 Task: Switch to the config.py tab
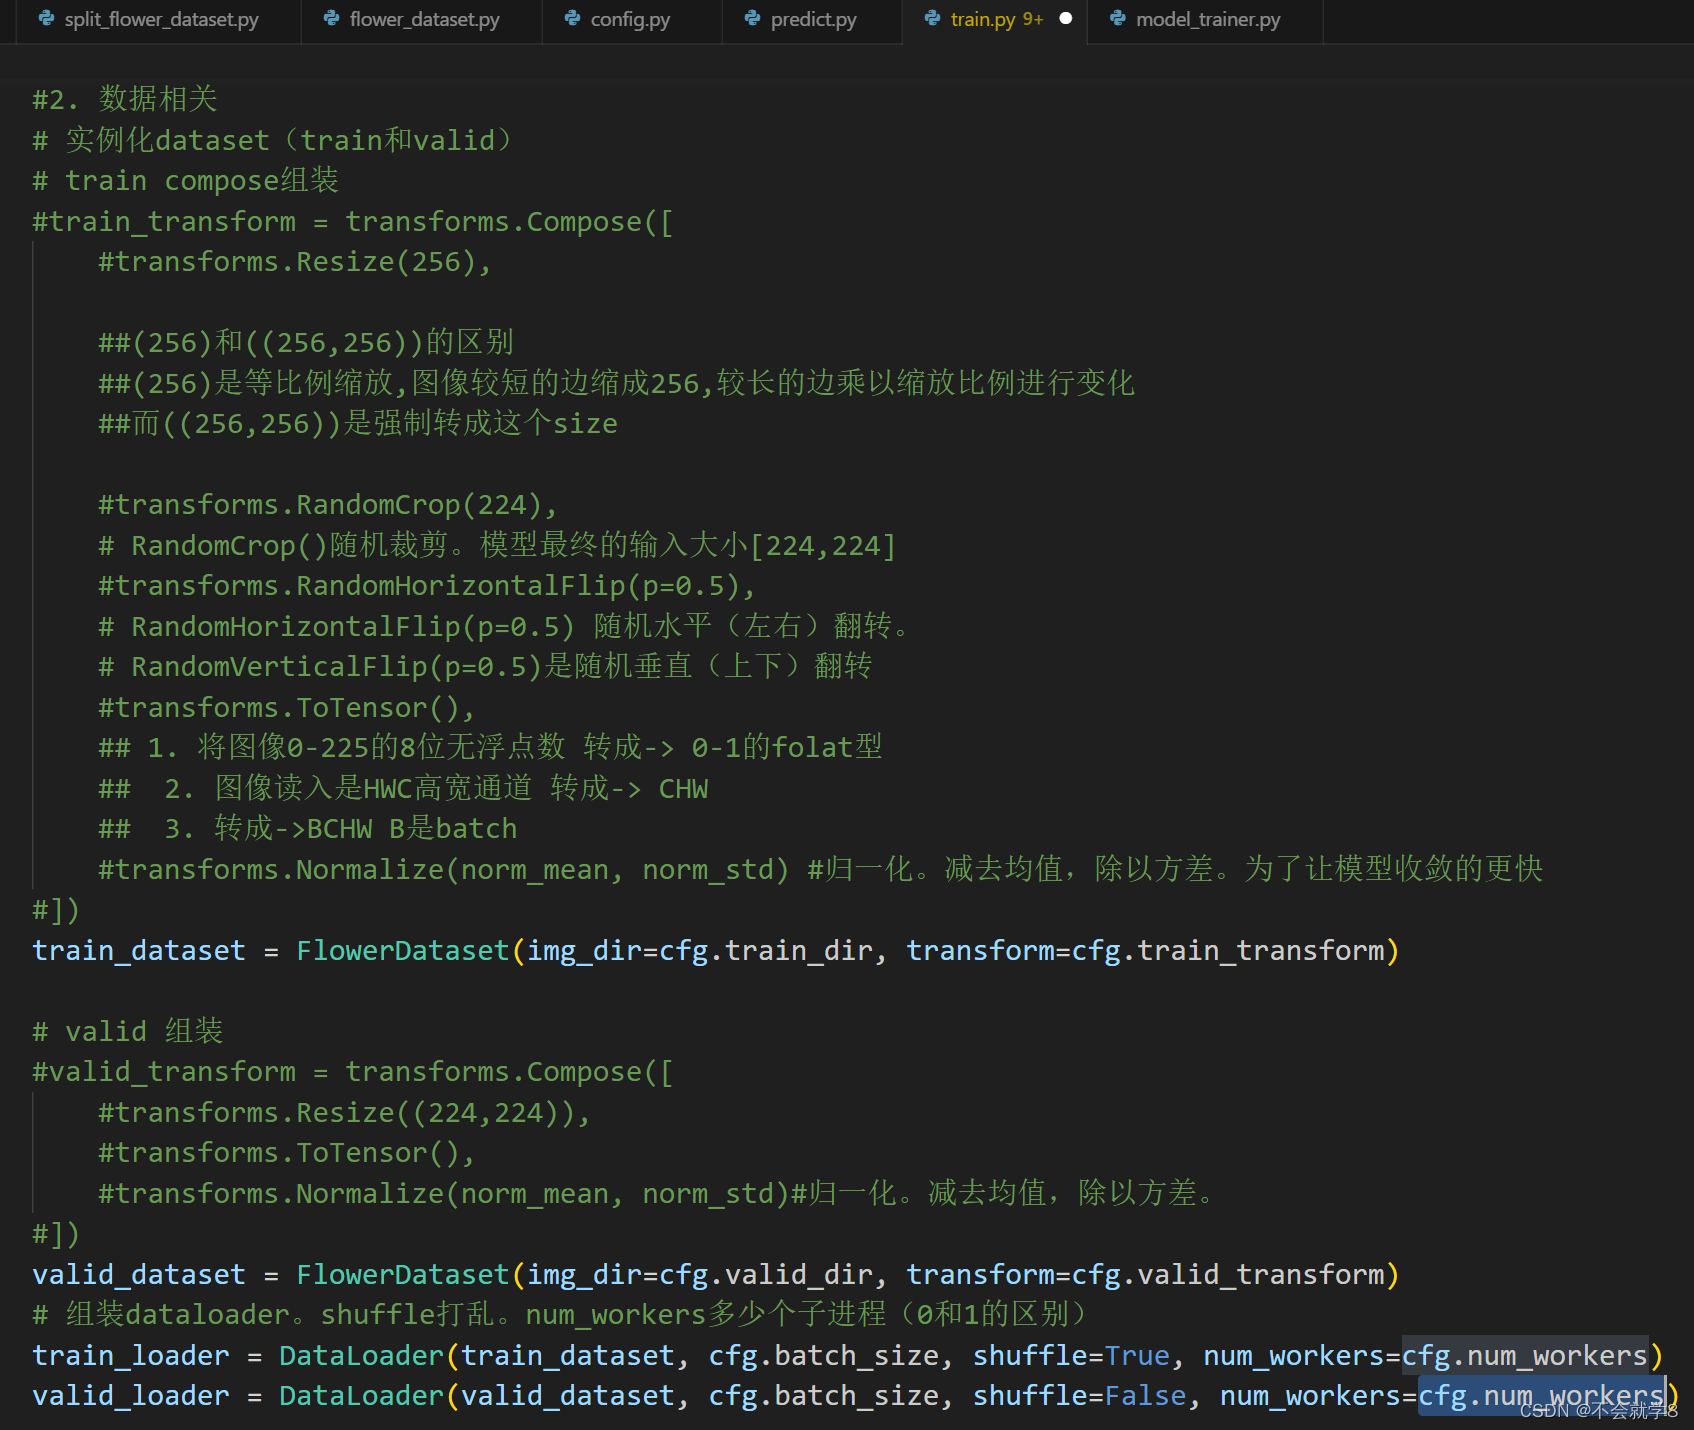click(631, 20)
